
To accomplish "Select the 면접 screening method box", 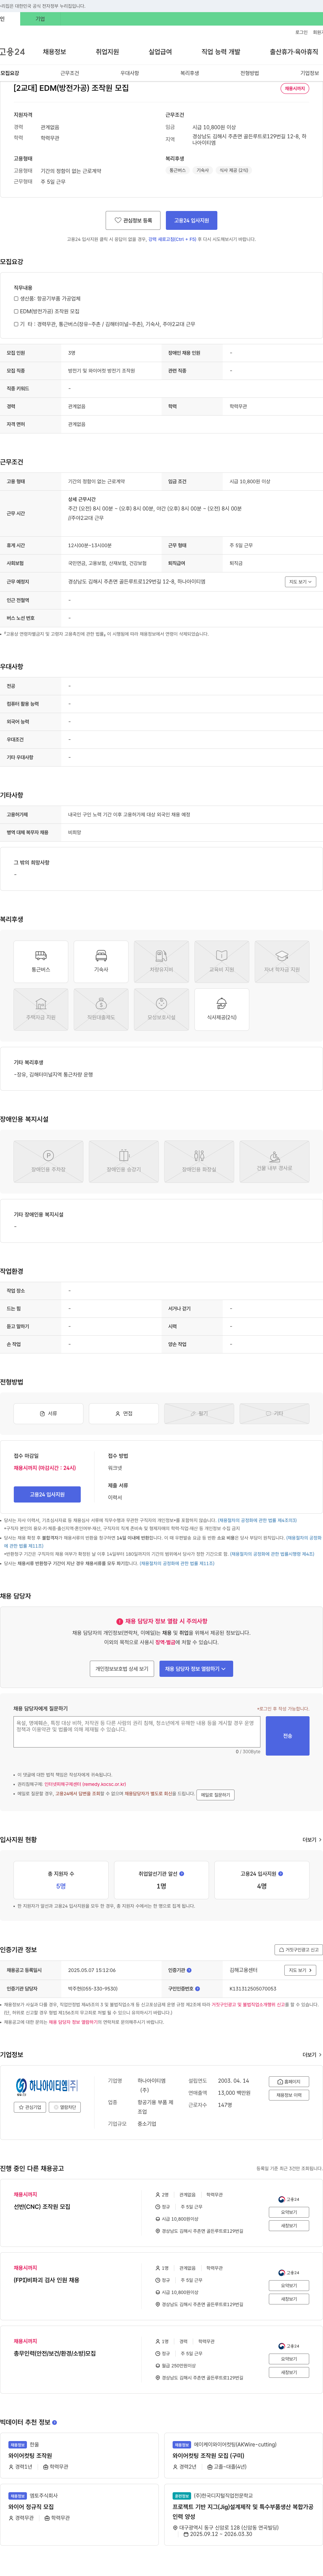I will [x=124, y=1413].
